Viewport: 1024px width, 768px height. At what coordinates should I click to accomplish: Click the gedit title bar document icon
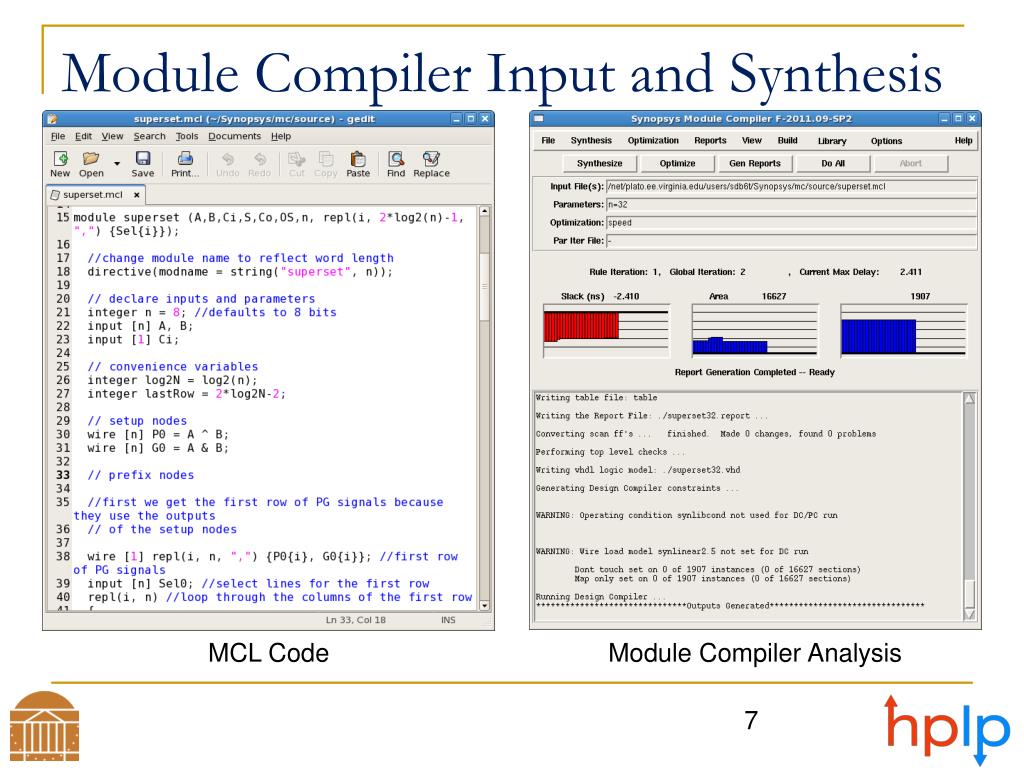pos(52,119)
